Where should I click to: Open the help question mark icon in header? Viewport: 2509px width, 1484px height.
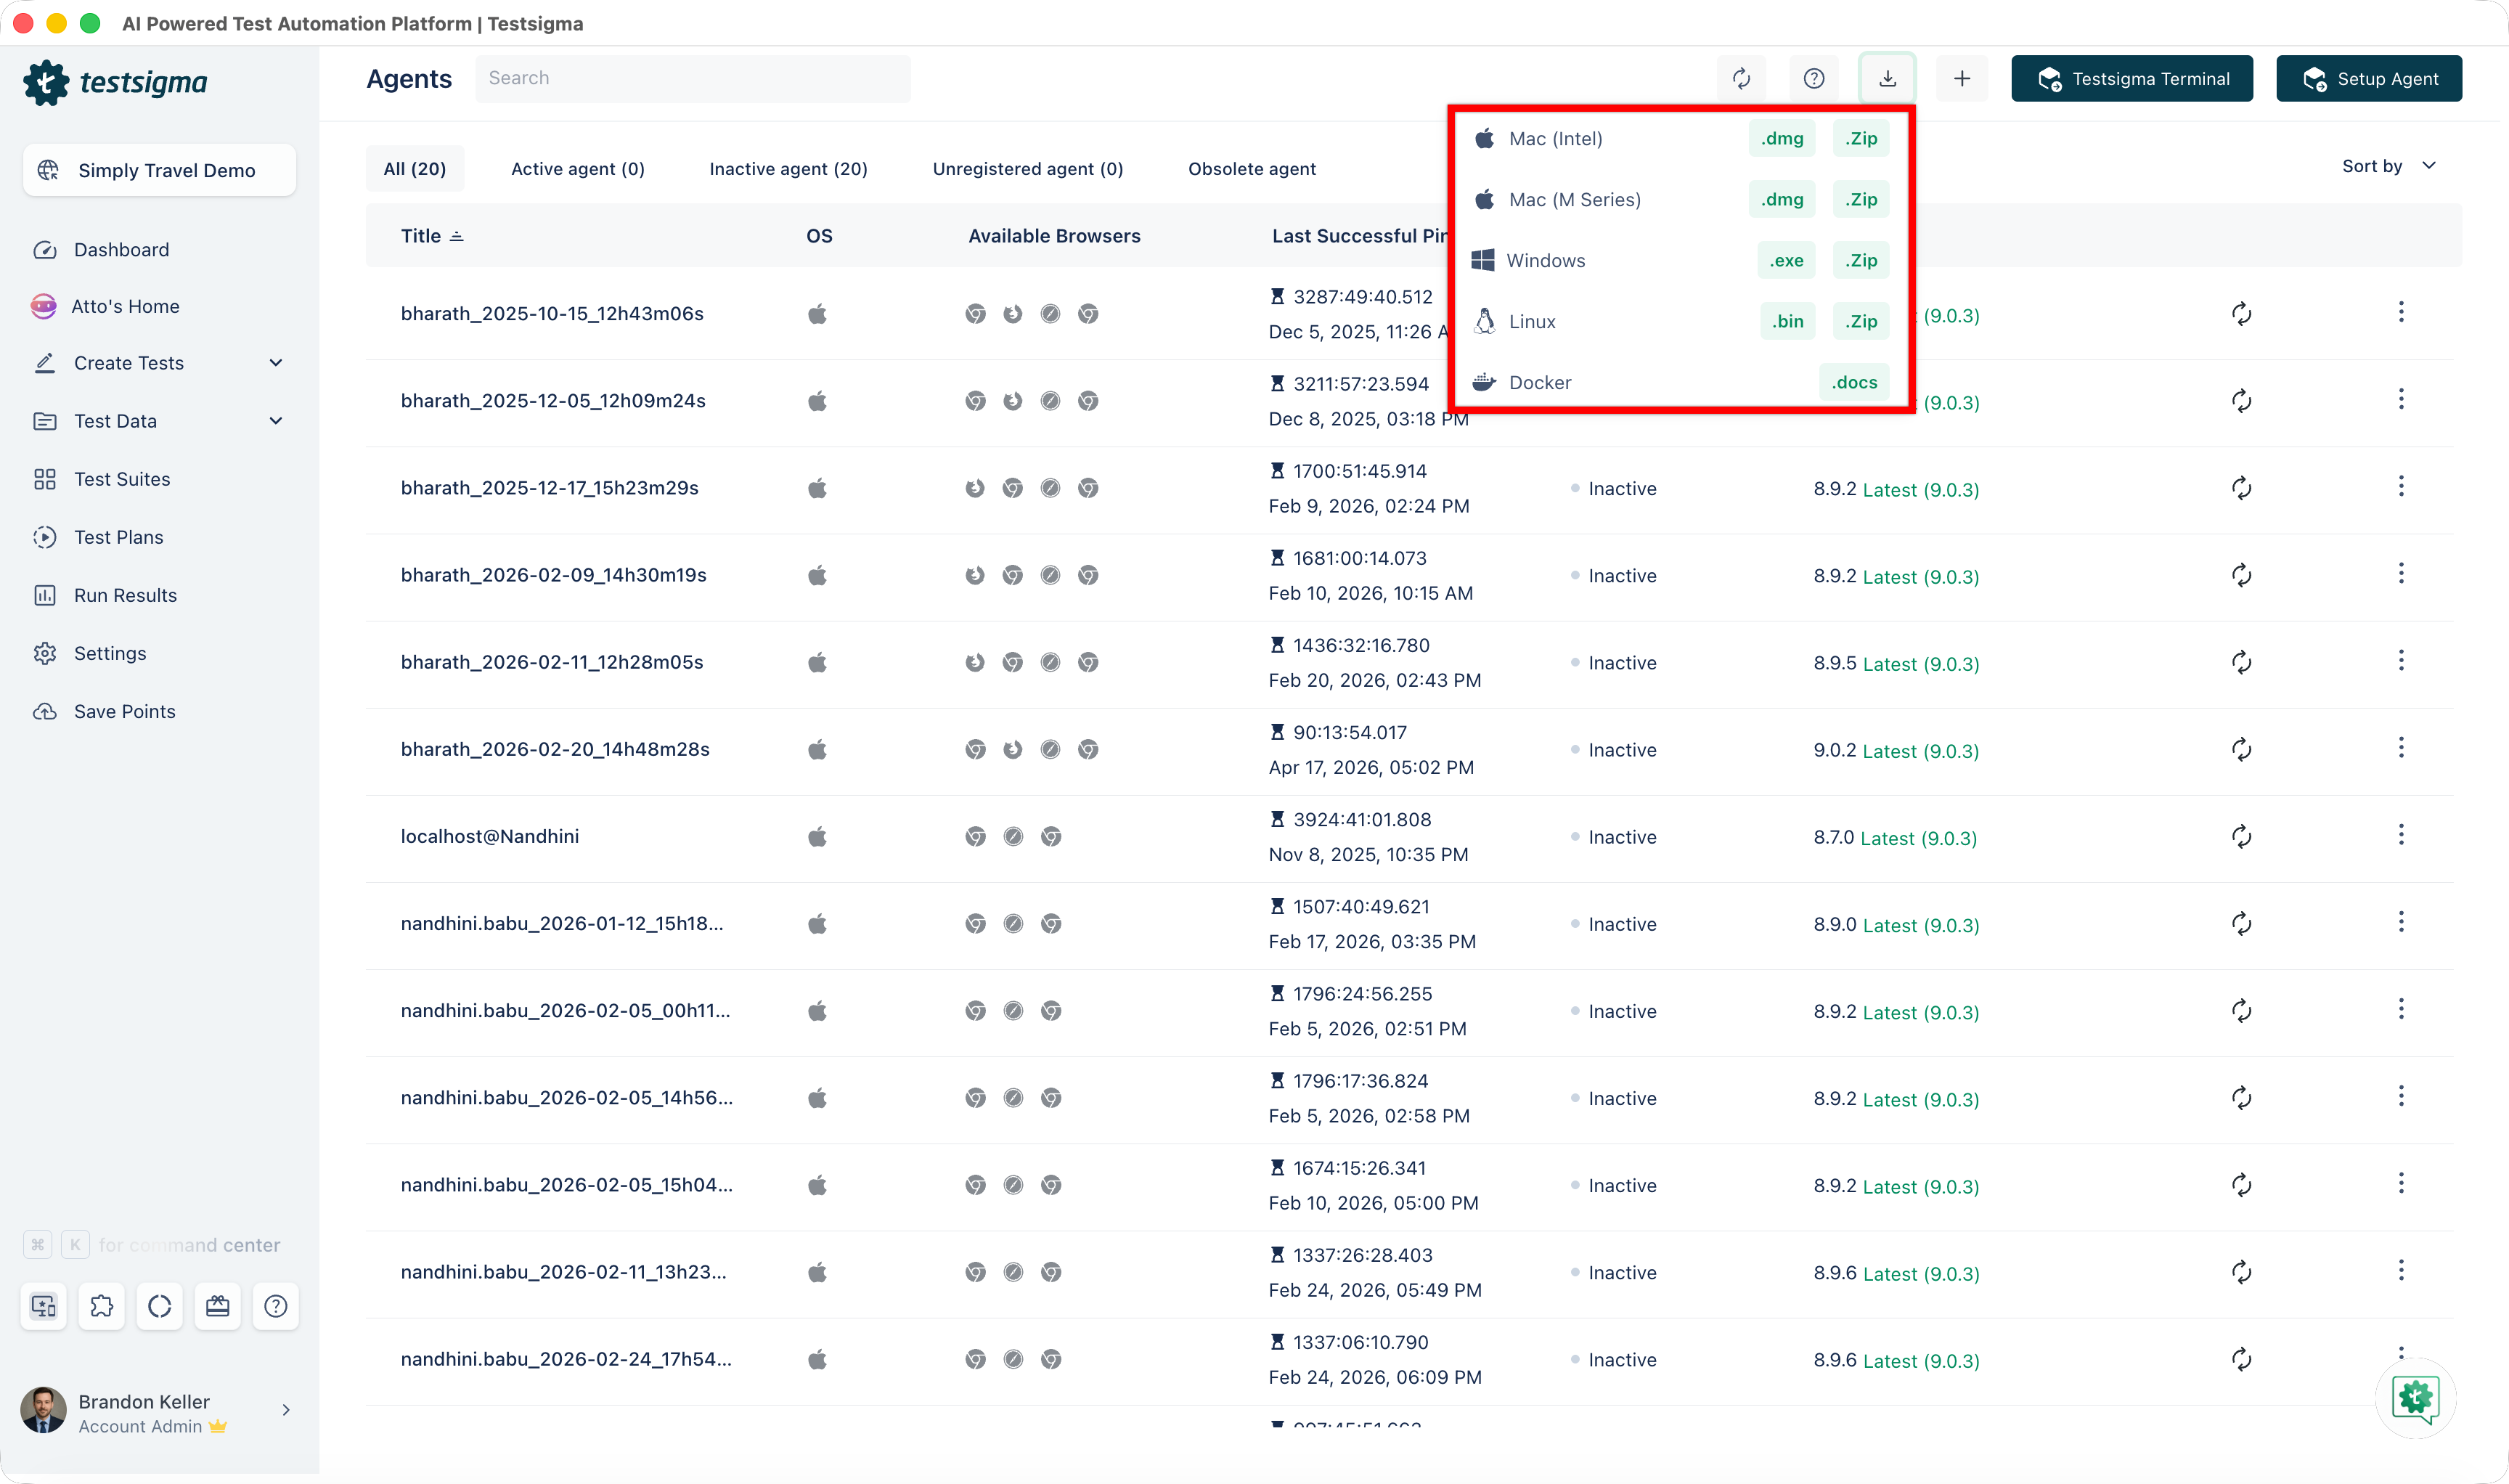pyautogui.click(x=1813, y=78)
